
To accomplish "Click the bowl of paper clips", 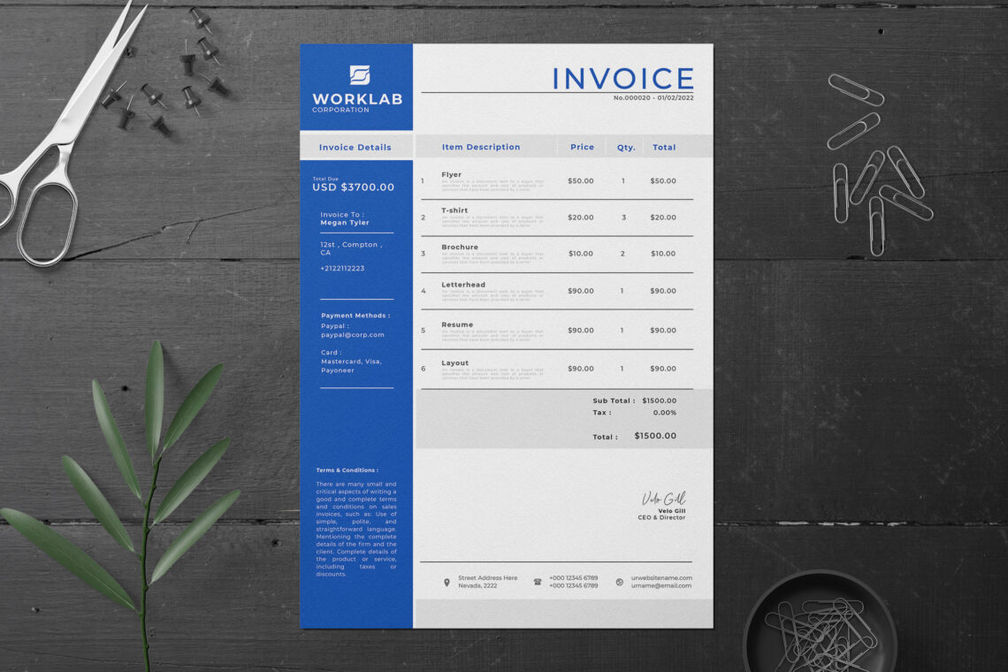I will [x=819, y=622].
